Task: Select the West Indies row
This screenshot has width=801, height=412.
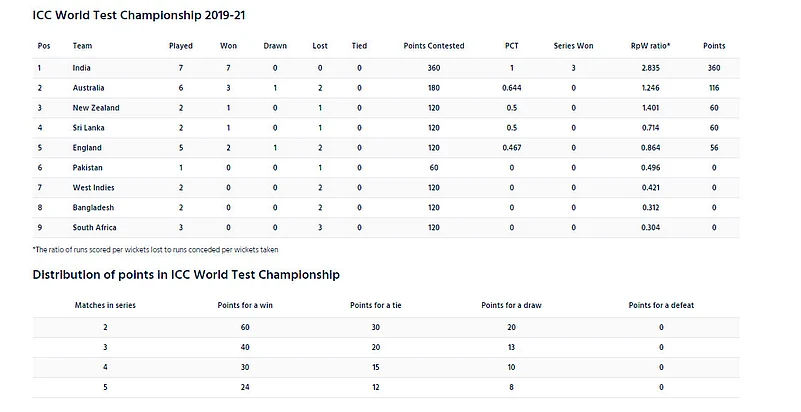Action: 94,187
